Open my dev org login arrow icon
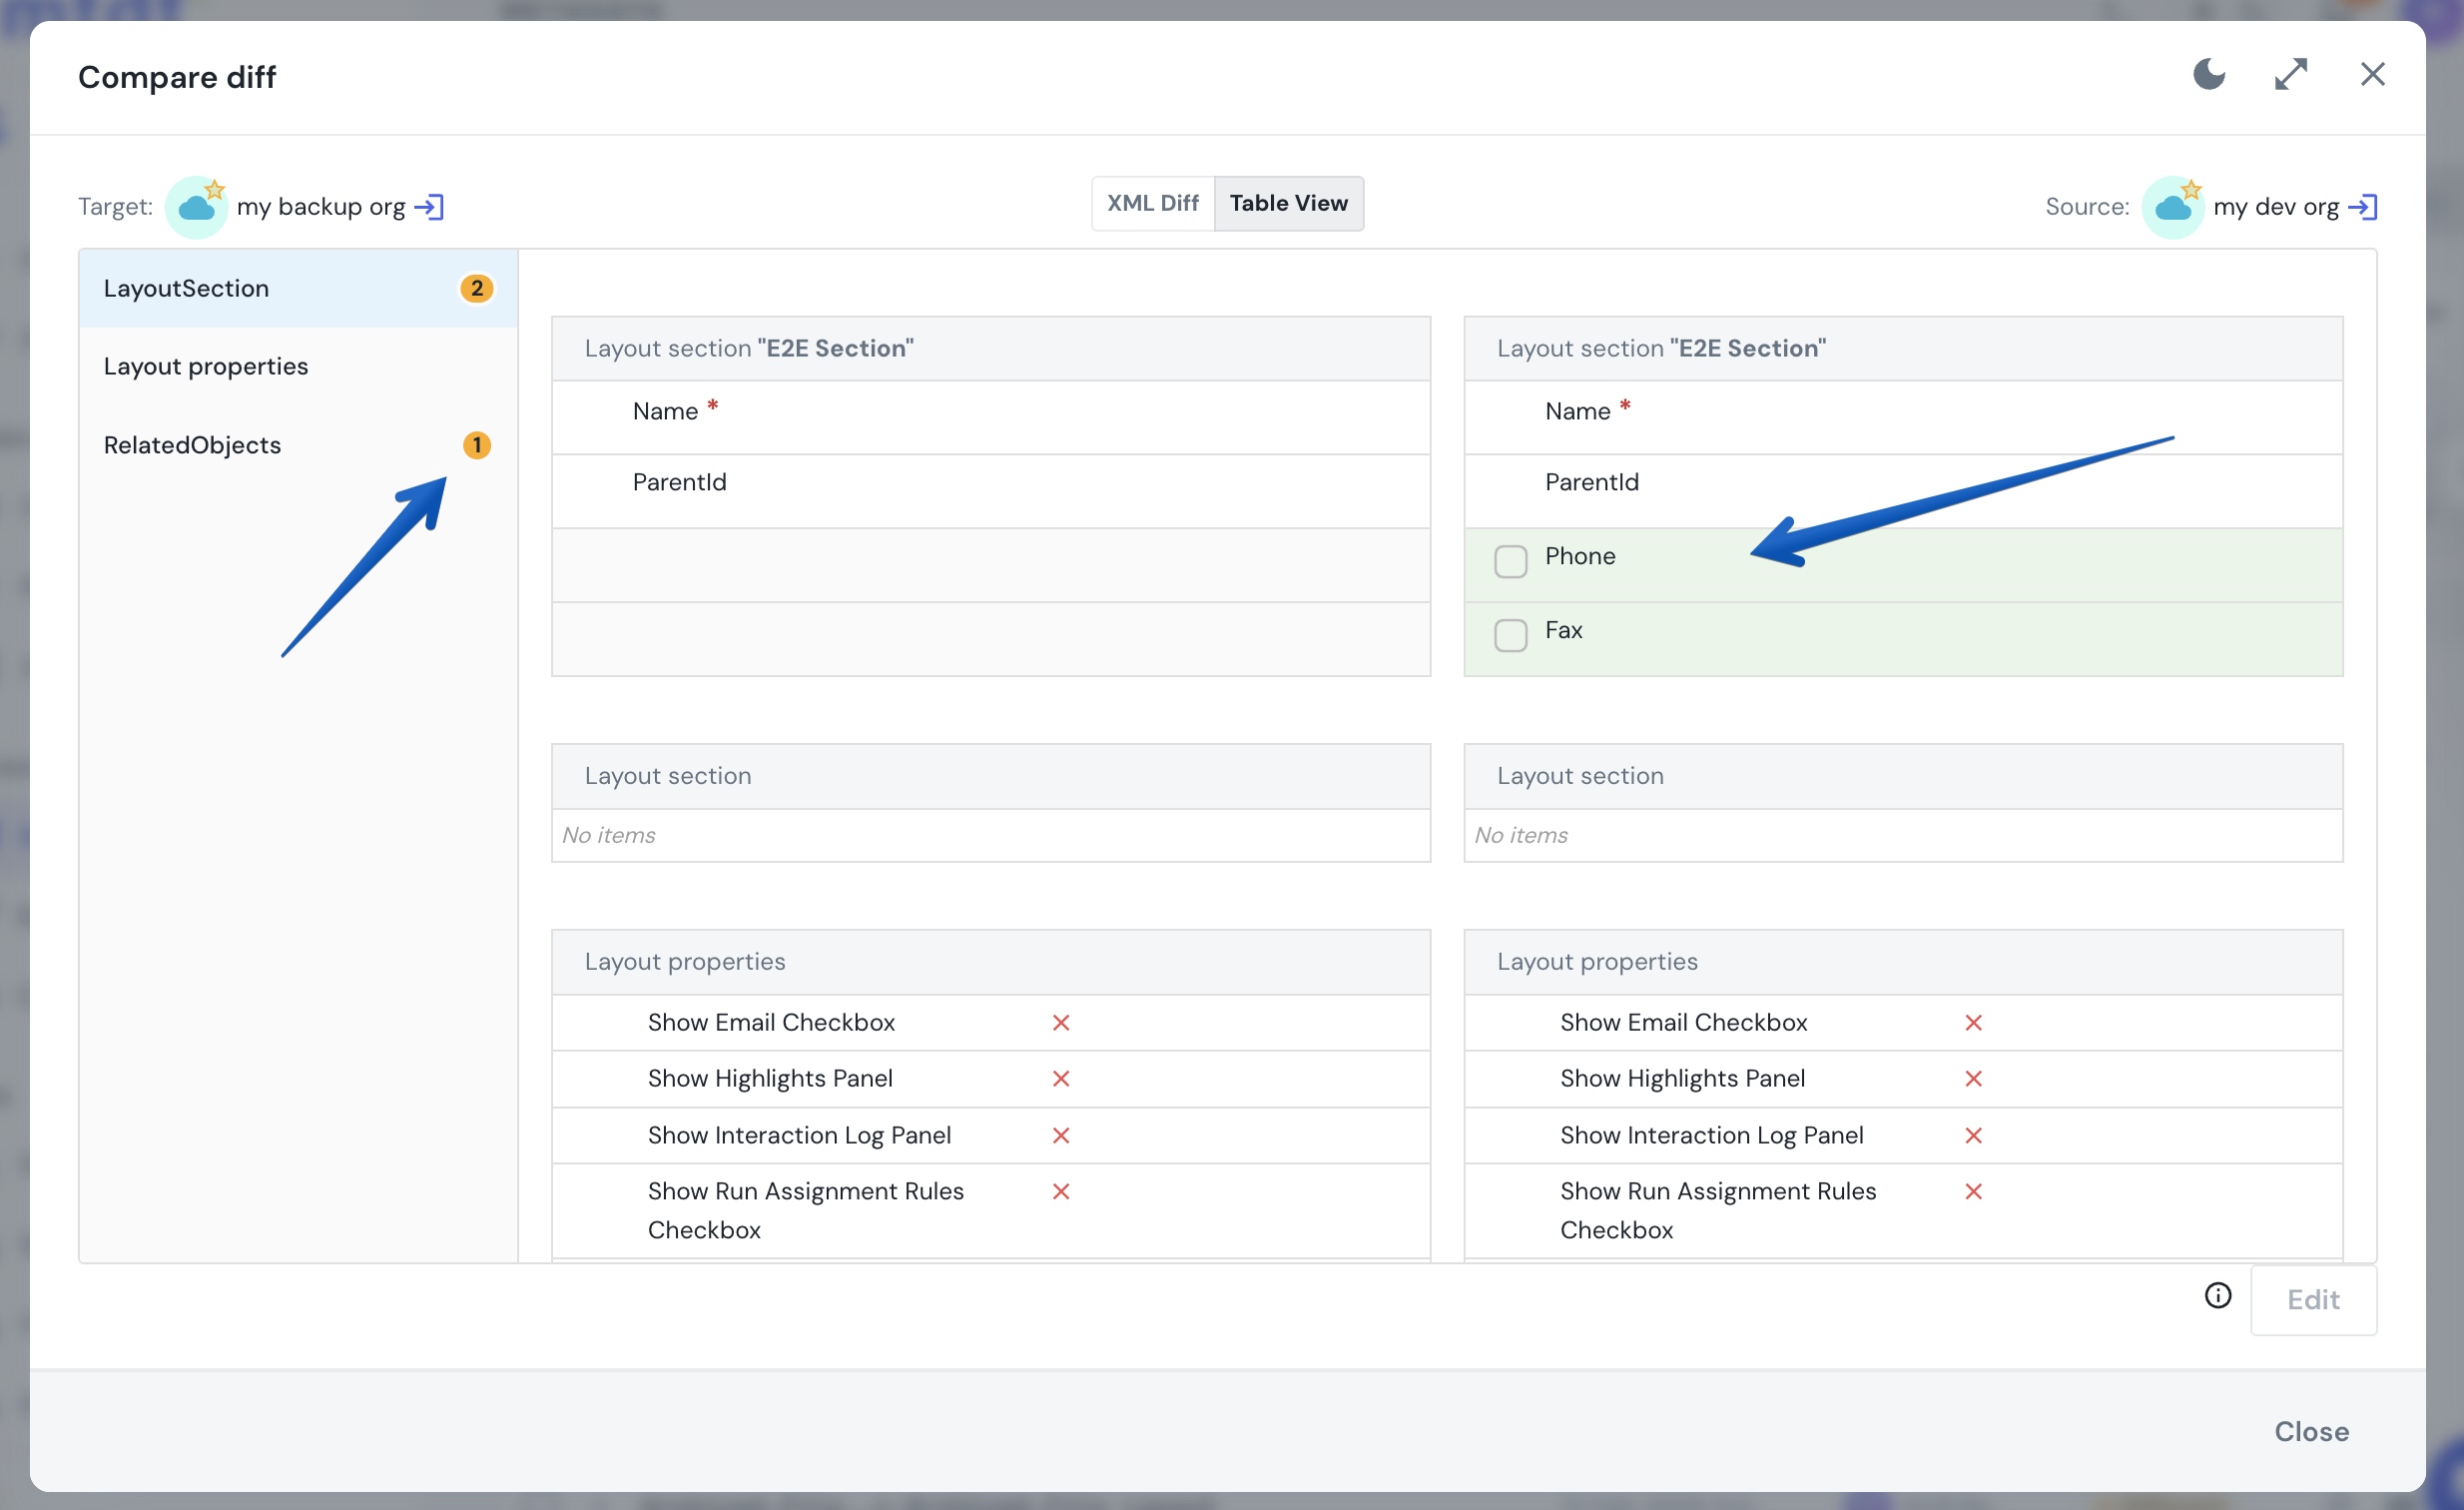 tap(2363, 207)
